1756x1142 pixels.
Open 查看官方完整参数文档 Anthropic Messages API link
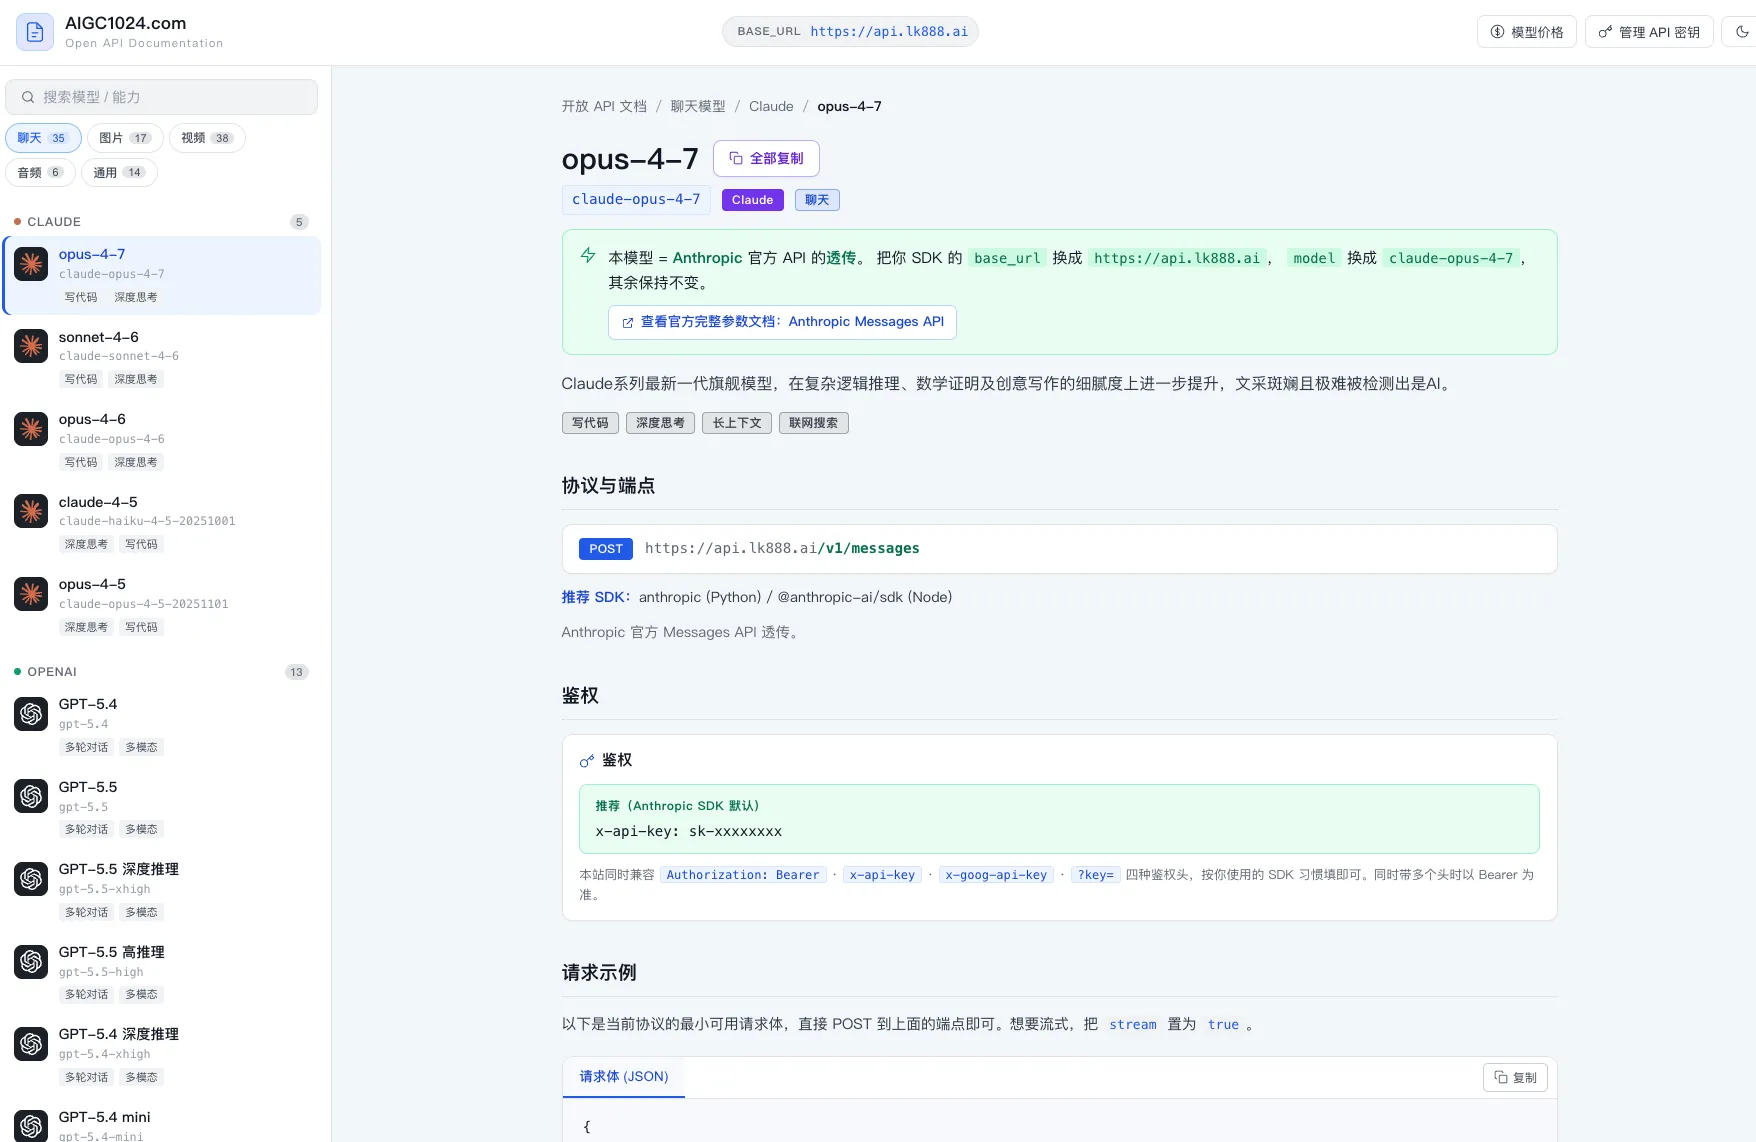point(782,322)
